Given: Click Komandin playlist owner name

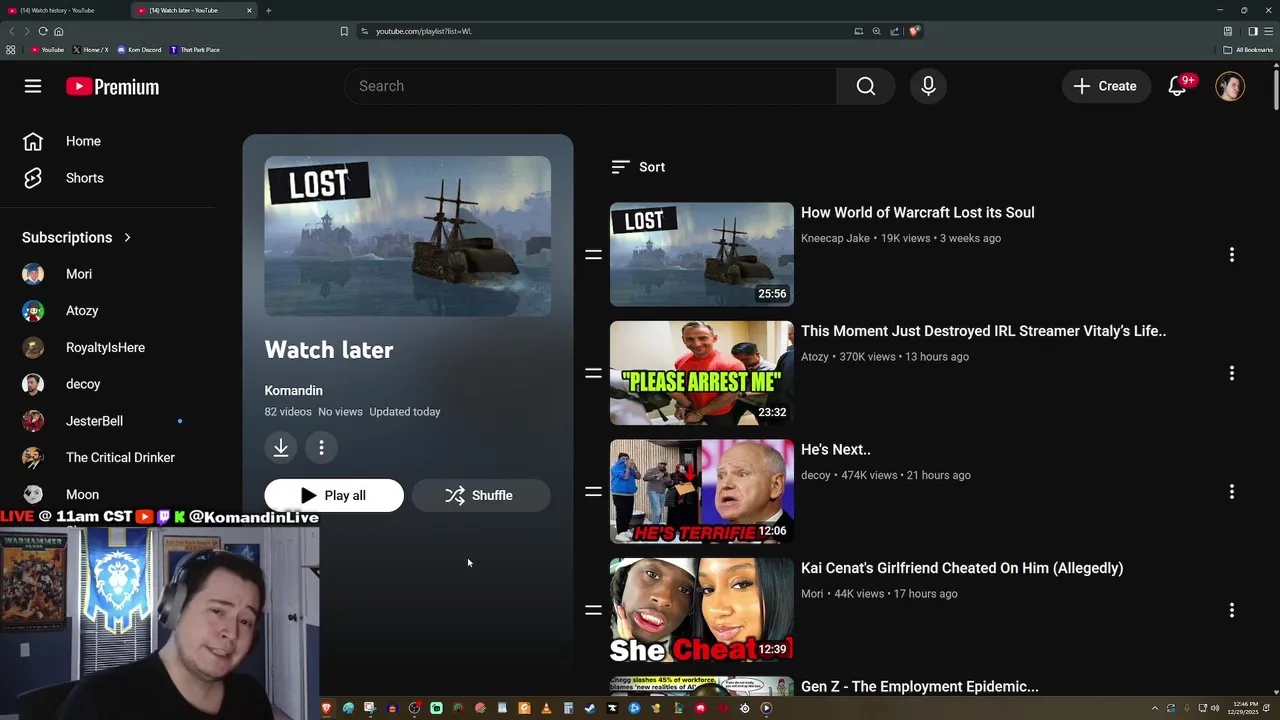Looking at the screenshot, I should (x=293, y=390).
